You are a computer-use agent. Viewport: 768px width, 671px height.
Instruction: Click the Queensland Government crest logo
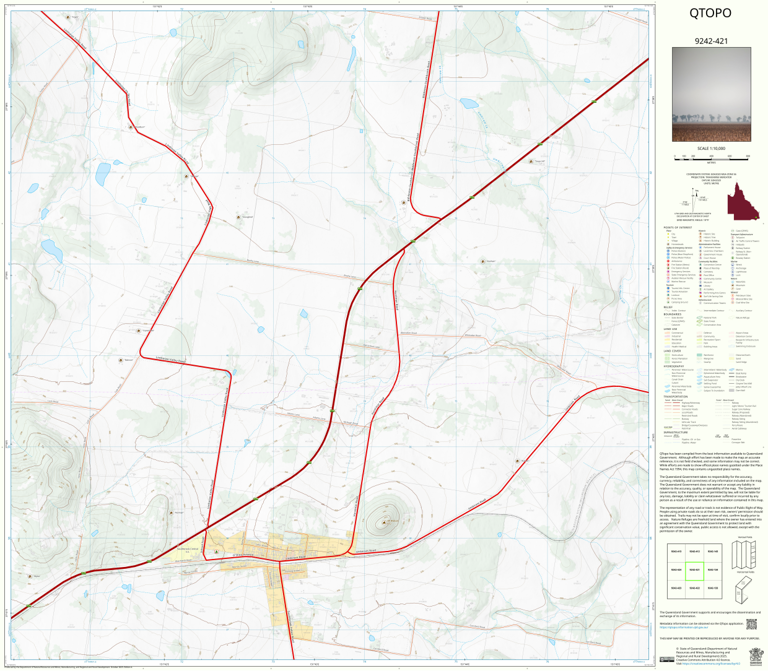click(x=756, y=655)
